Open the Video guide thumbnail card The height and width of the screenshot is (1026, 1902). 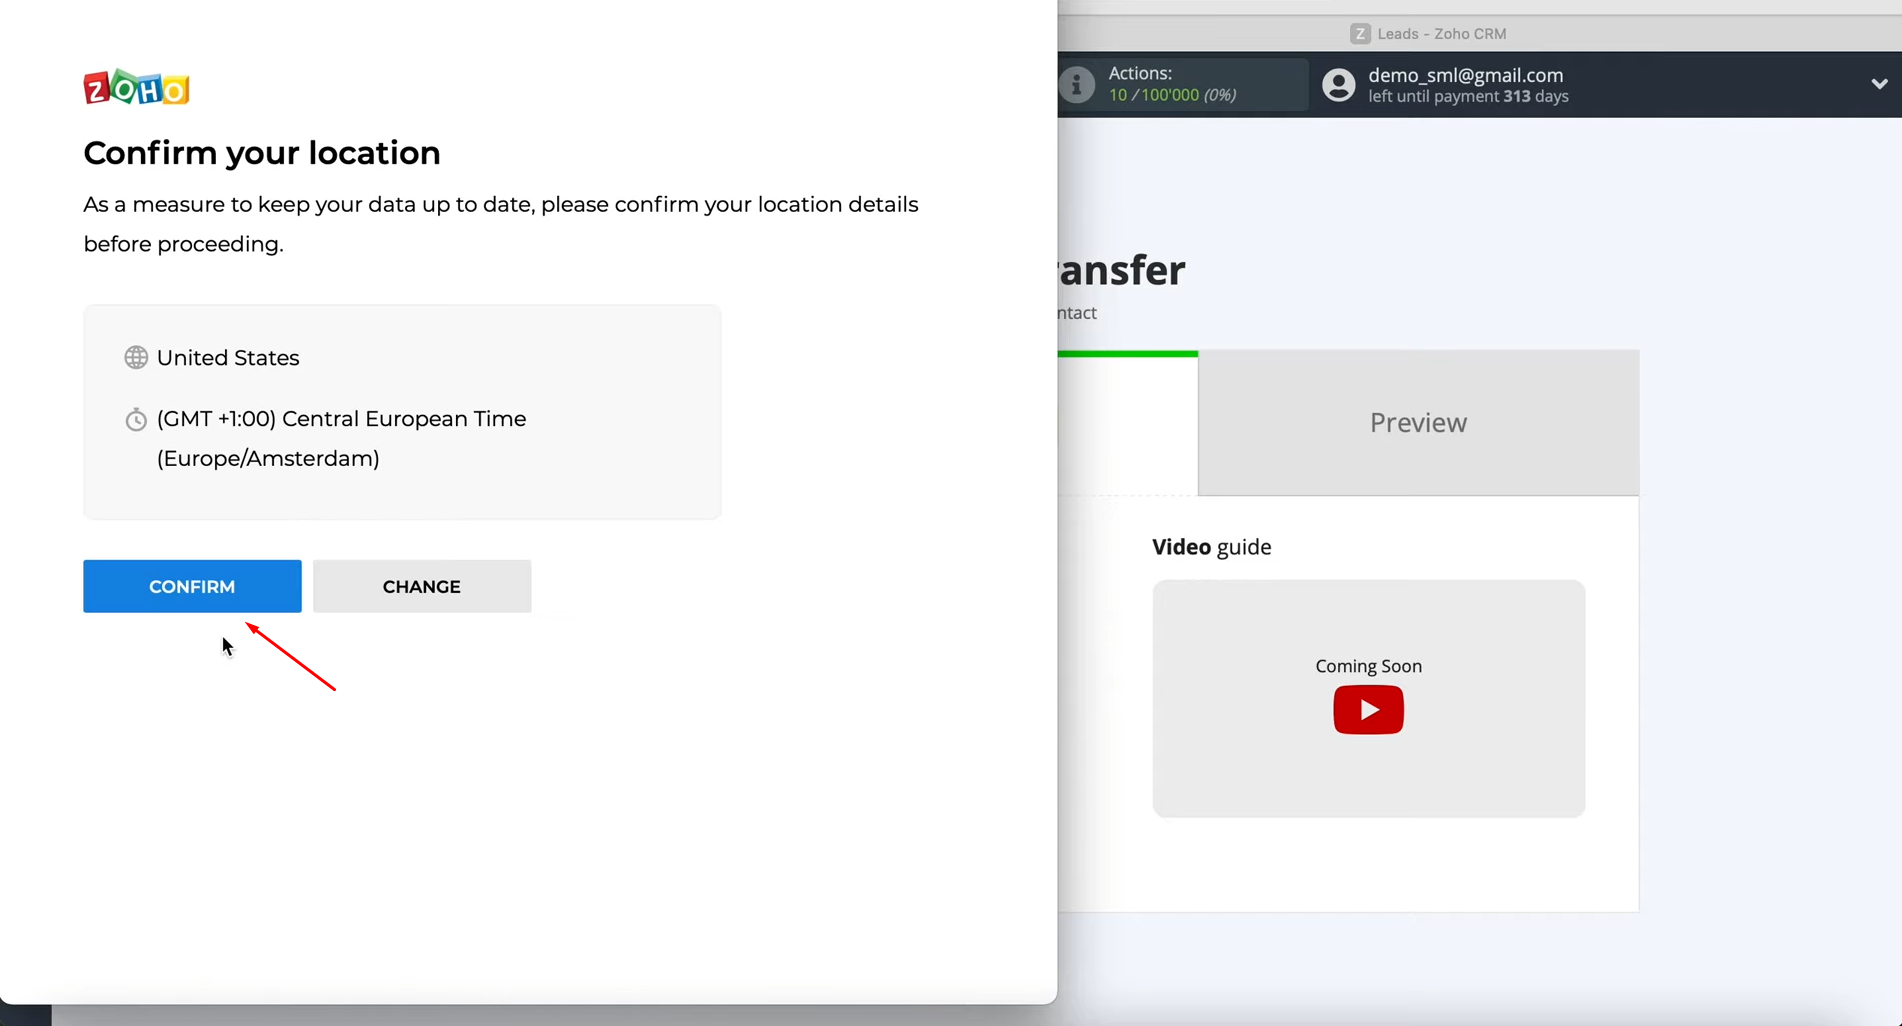pos(1368,699)
